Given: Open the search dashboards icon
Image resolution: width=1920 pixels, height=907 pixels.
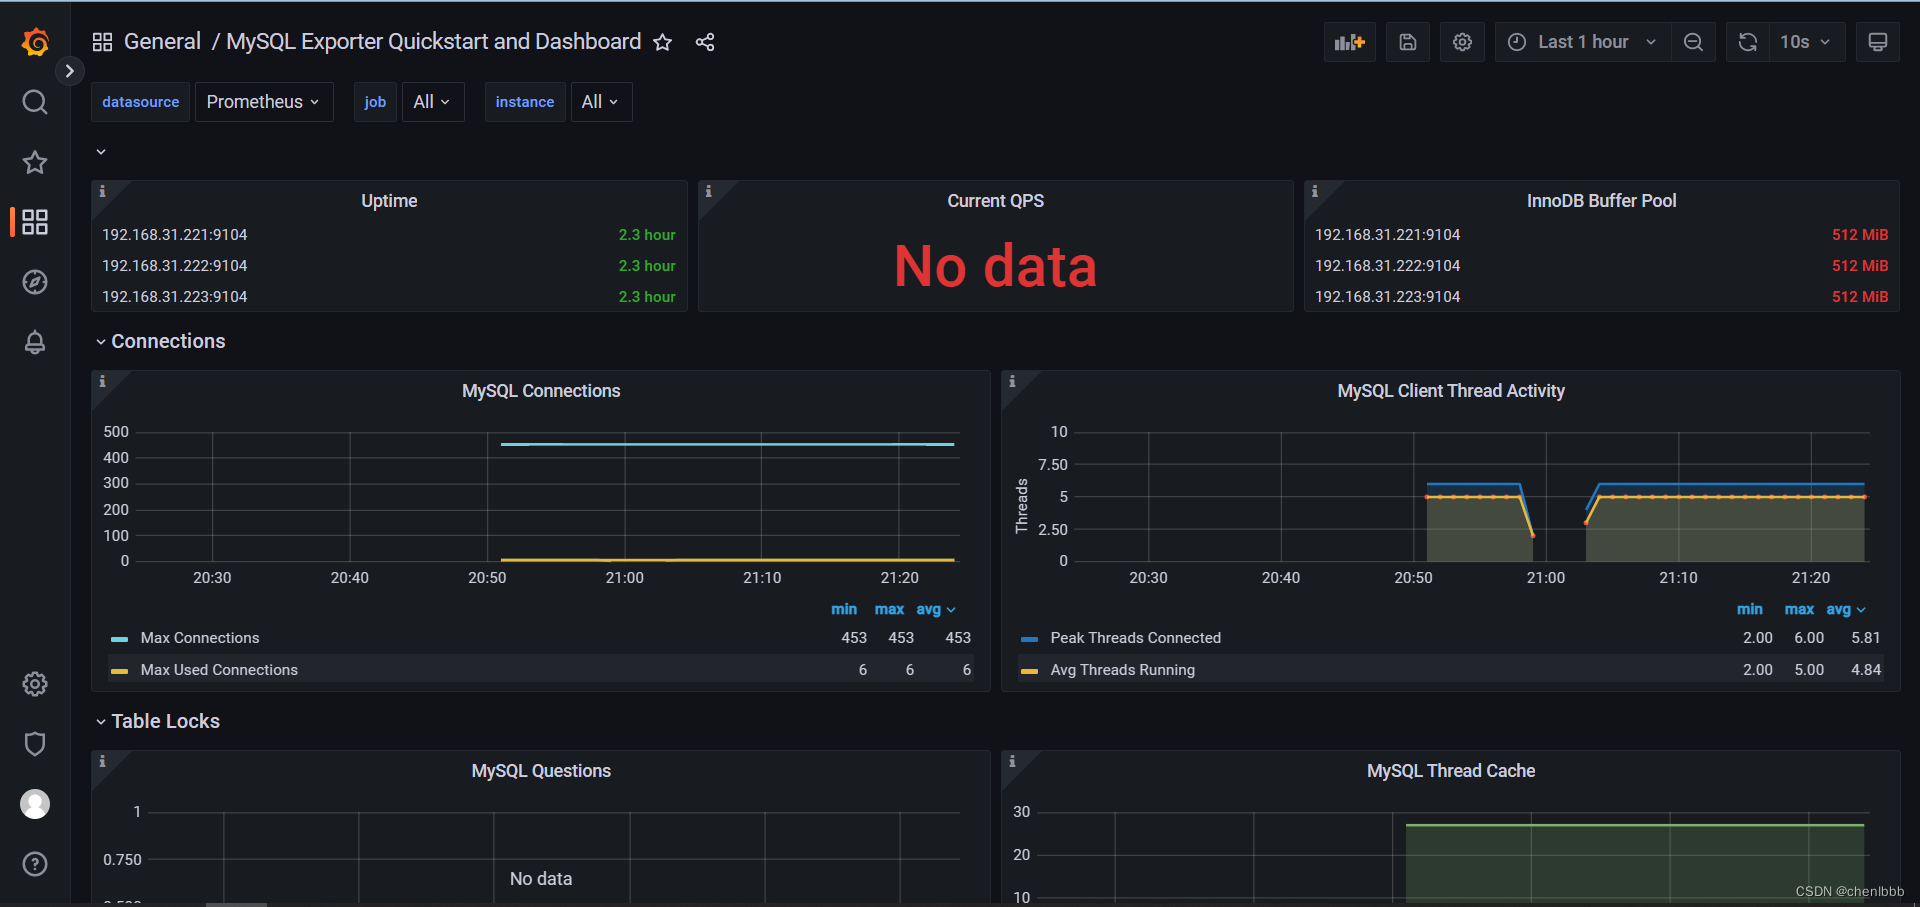Looking at the screenshot, I should (x=35, y=102).
